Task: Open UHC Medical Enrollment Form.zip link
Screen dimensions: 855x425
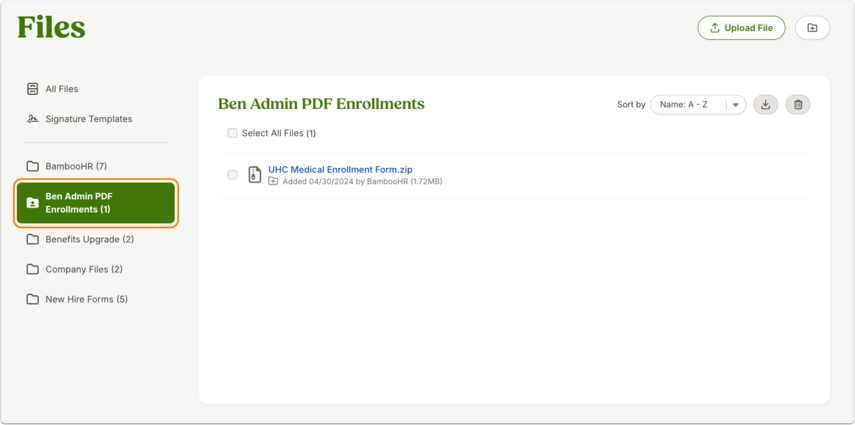Action: click(340, 170)
